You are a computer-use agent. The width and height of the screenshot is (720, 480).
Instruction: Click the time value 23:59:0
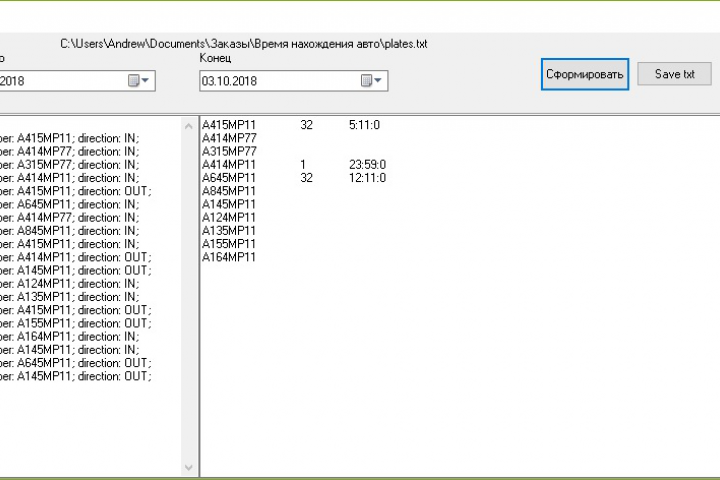(367, 164)
